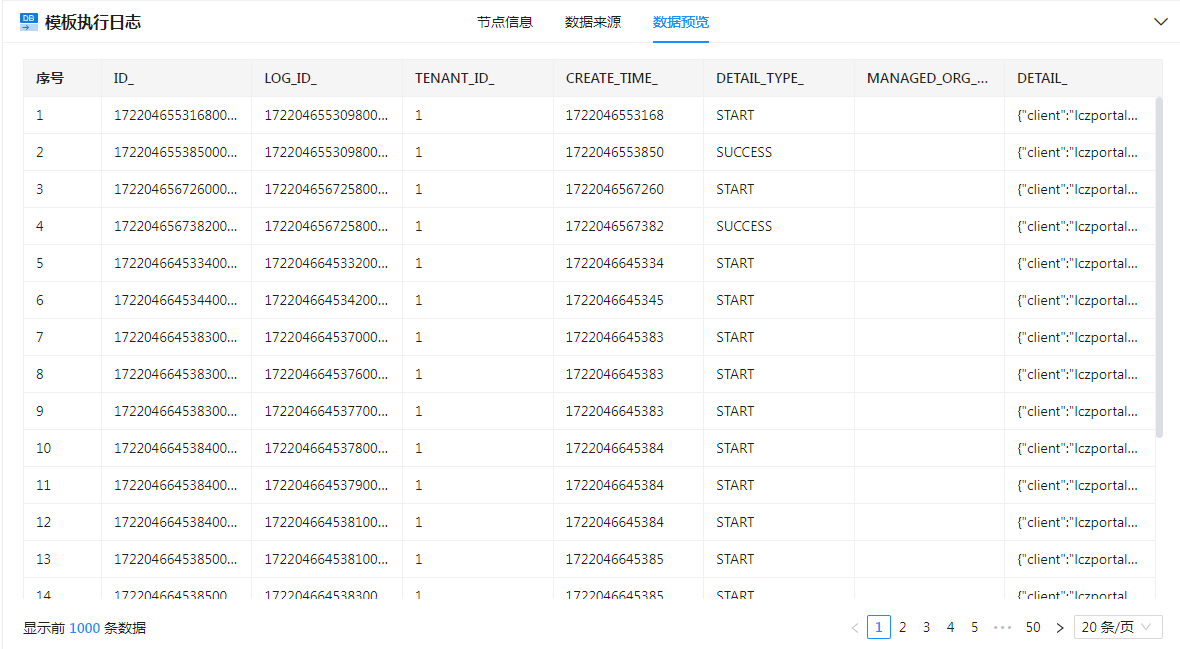Click the DB template icon beside title
Screen dimensions: 1180x649
tap(29, 21)
